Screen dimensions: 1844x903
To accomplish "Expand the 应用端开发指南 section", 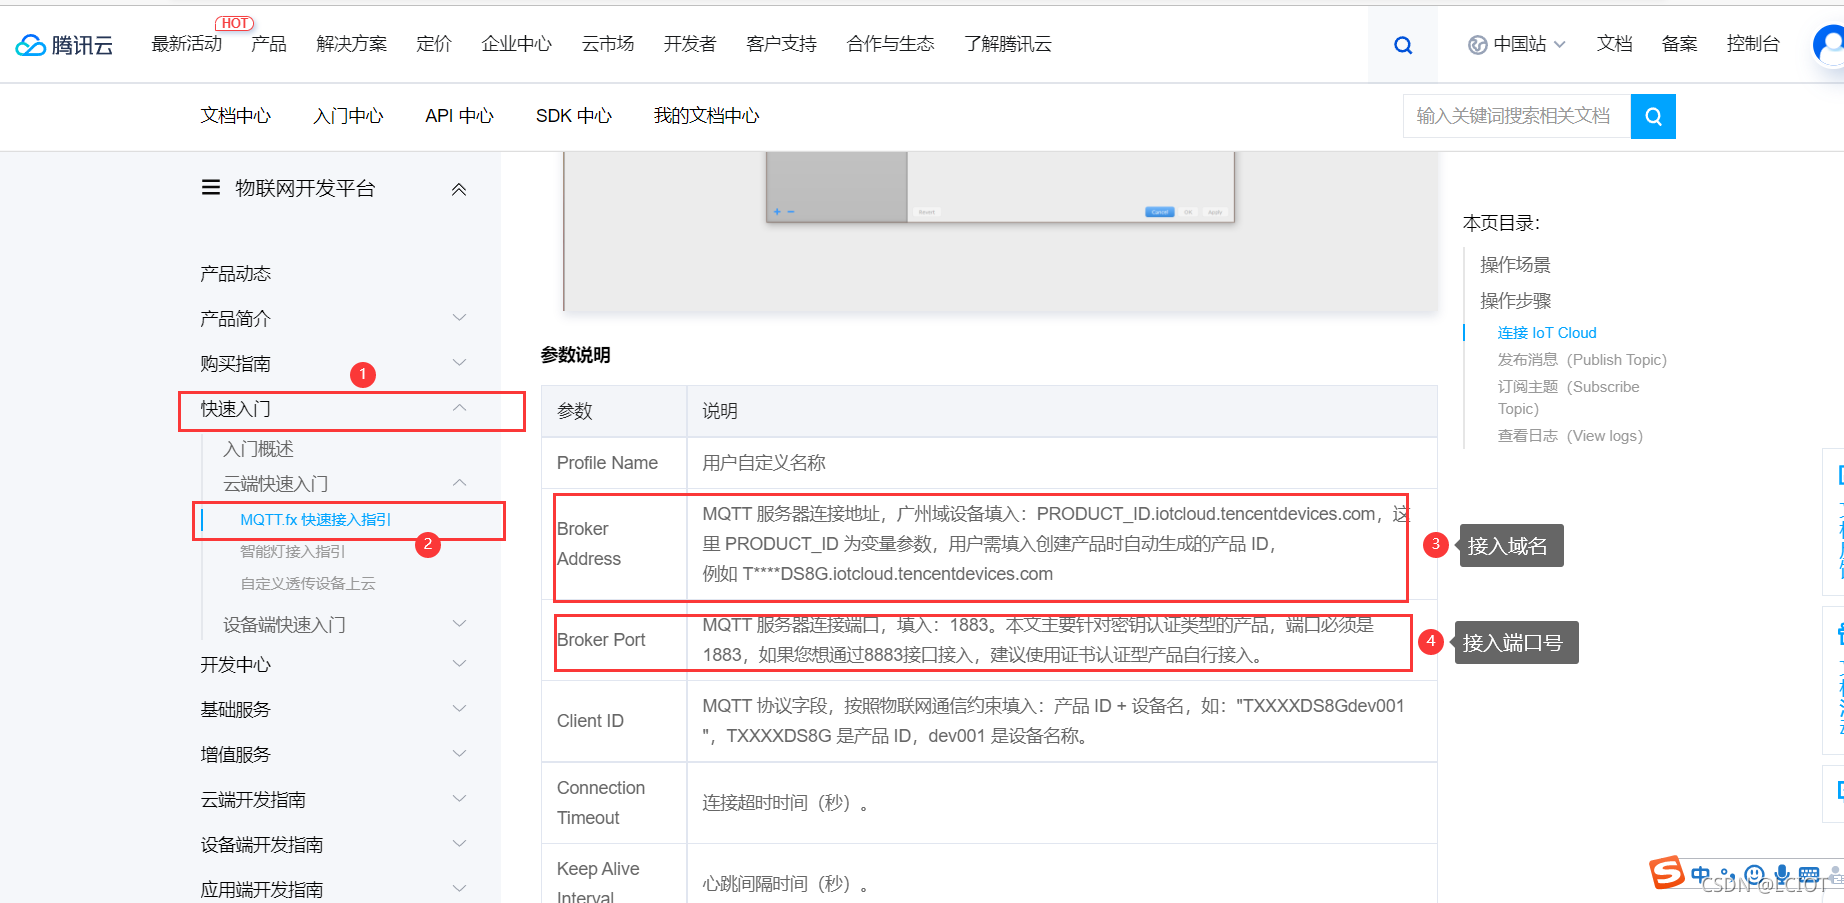I will click(x=459, y=888).
